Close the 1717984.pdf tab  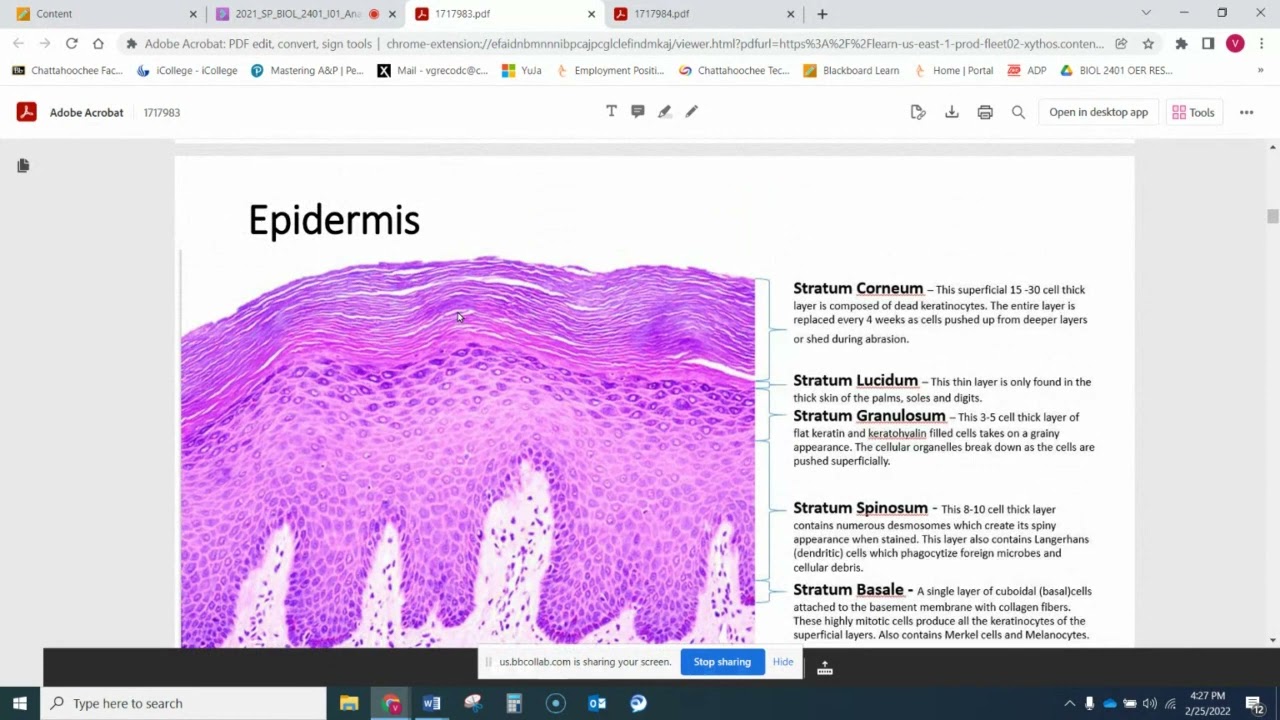[790, 14]
